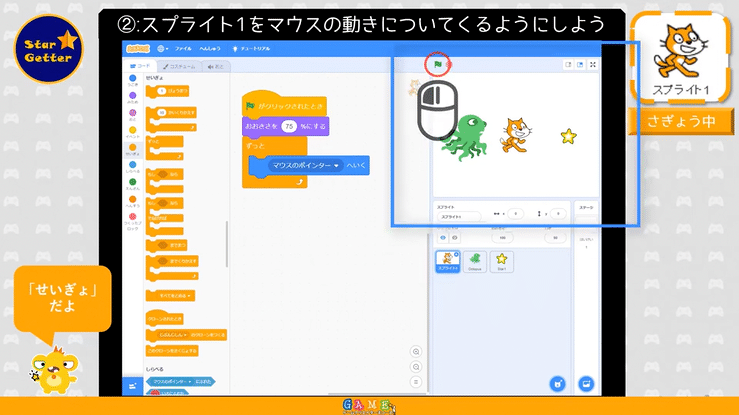Click the 10 かいくりかえす palette block
This screenshot has height=415, width=739.
[x=171, y=113]
